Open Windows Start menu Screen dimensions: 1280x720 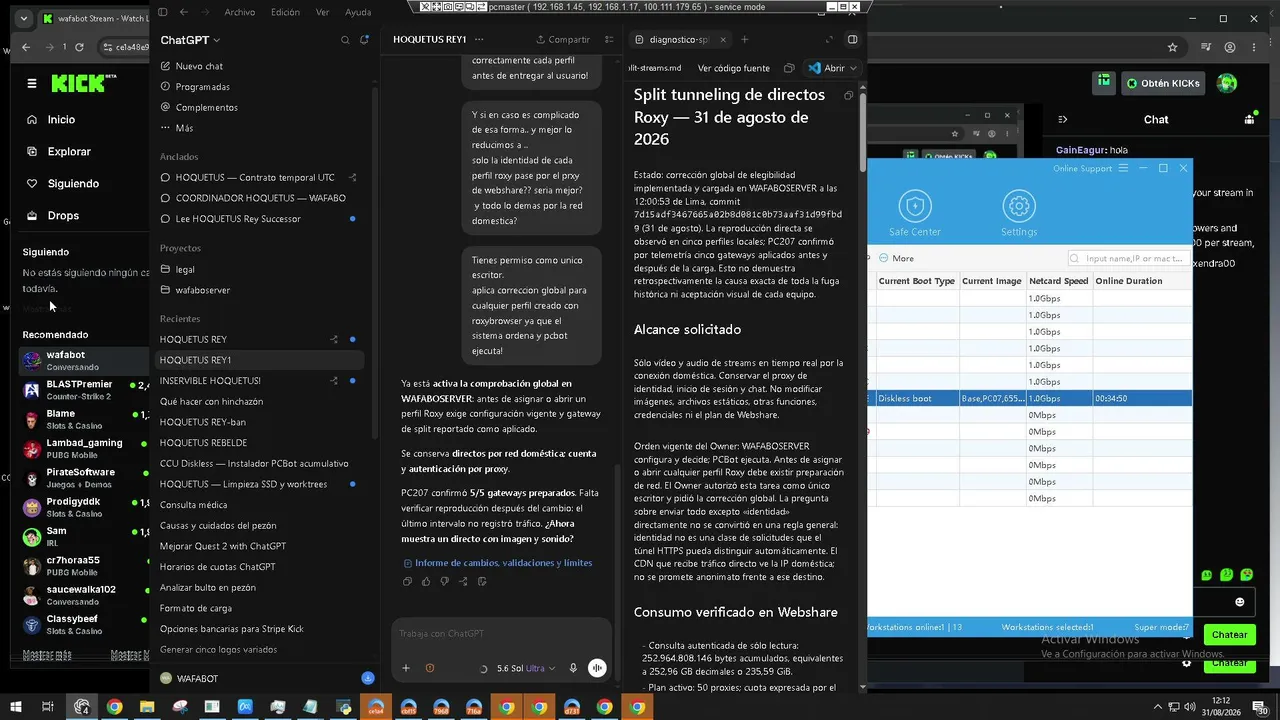click(x=14, y=707)
